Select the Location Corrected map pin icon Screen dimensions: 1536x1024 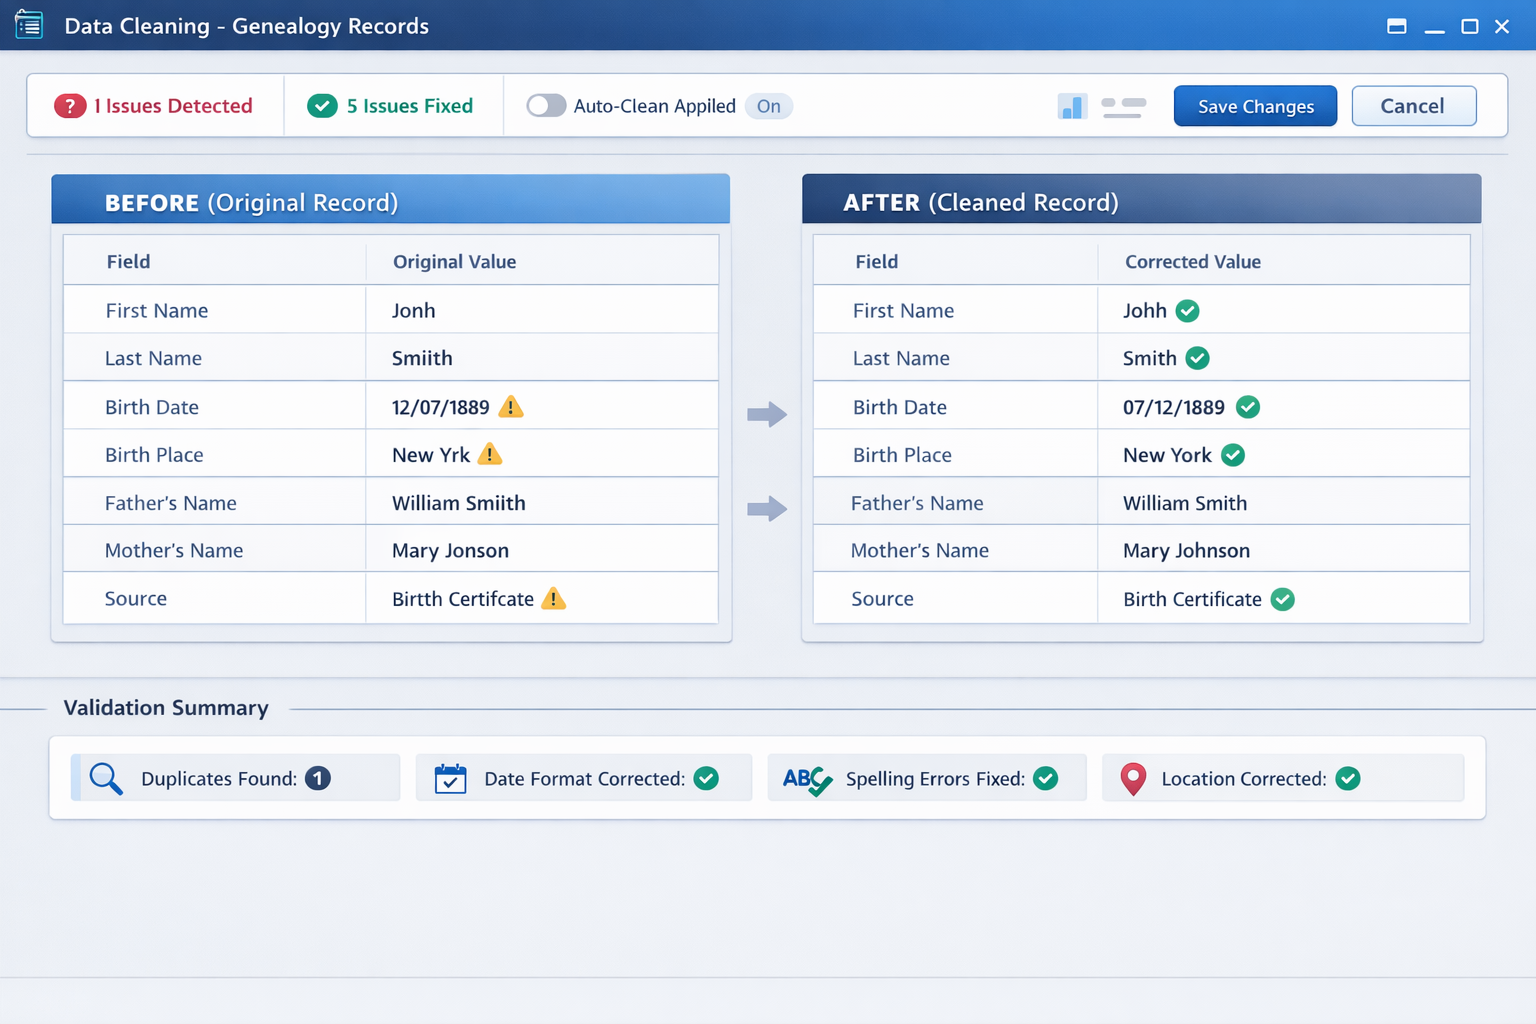tap(1134, 778)
